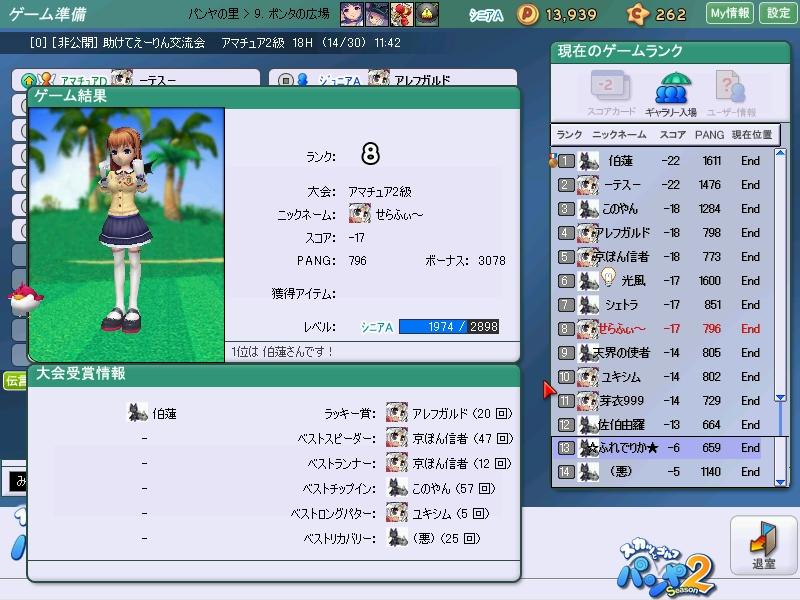The image size is (800, 600).
Task: Open the 設定 settings button
Action: pyautogui.click(x=778, y=13)
